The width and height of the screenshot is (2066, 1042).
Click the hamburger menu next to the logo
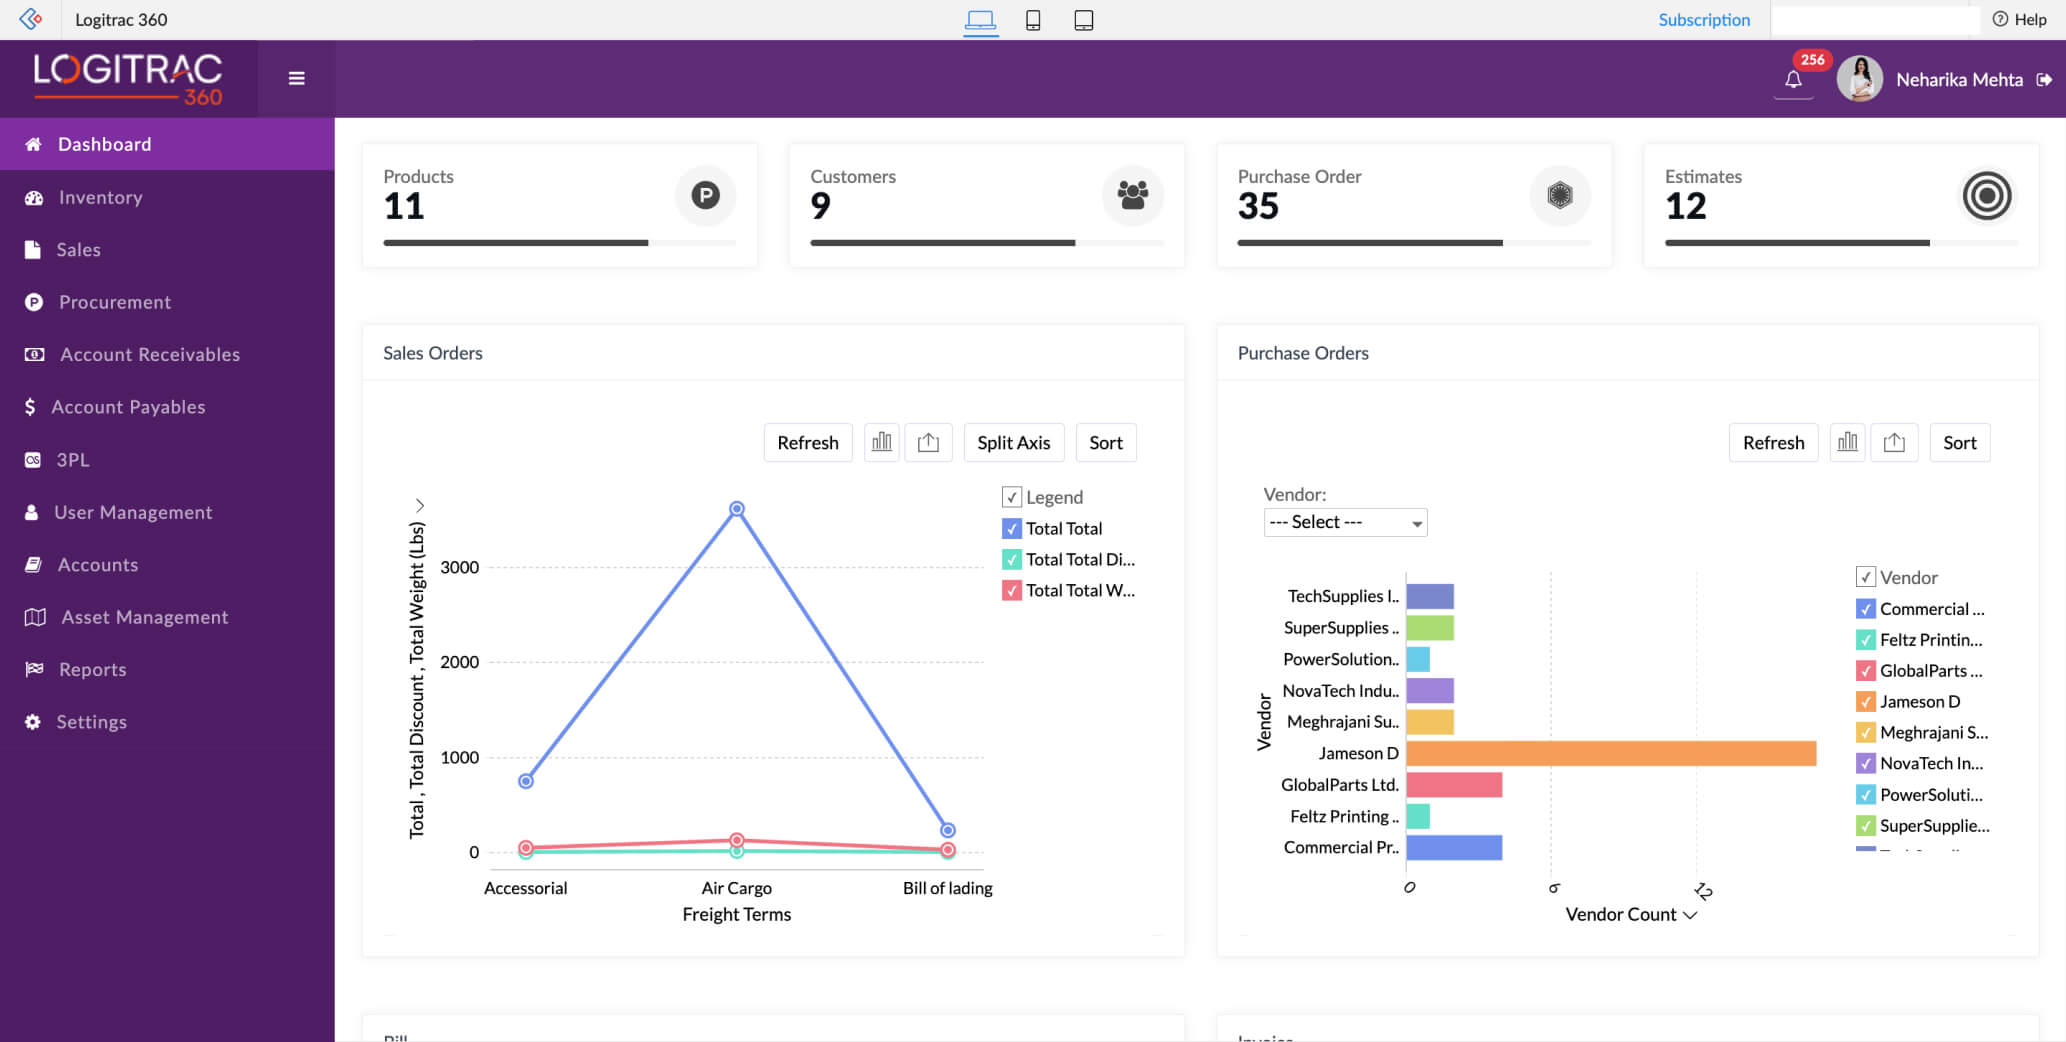(296, 78)
